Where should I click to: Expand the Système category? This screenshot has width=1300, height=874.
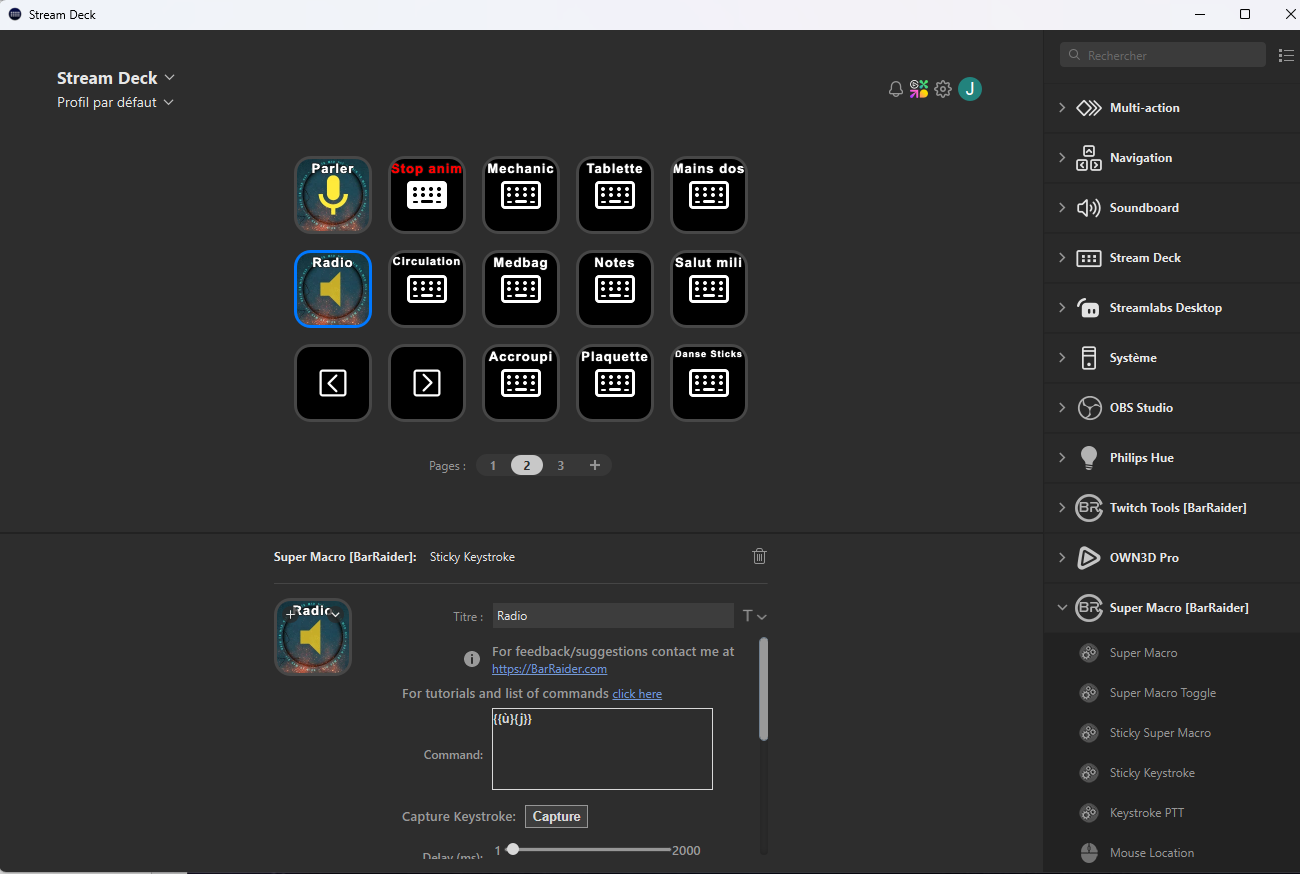click(1171, 358)
